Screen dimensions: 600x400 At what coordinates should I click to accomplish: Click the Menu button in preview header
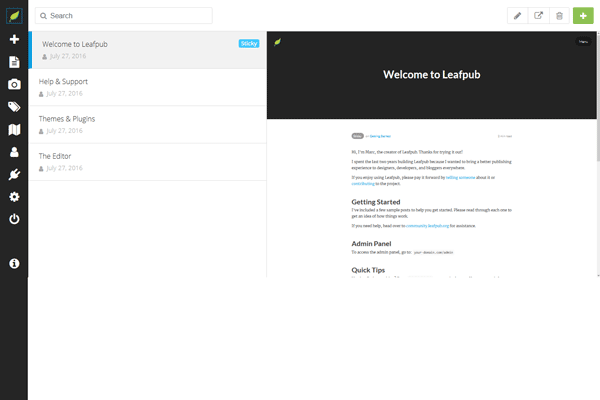point(583,41)
